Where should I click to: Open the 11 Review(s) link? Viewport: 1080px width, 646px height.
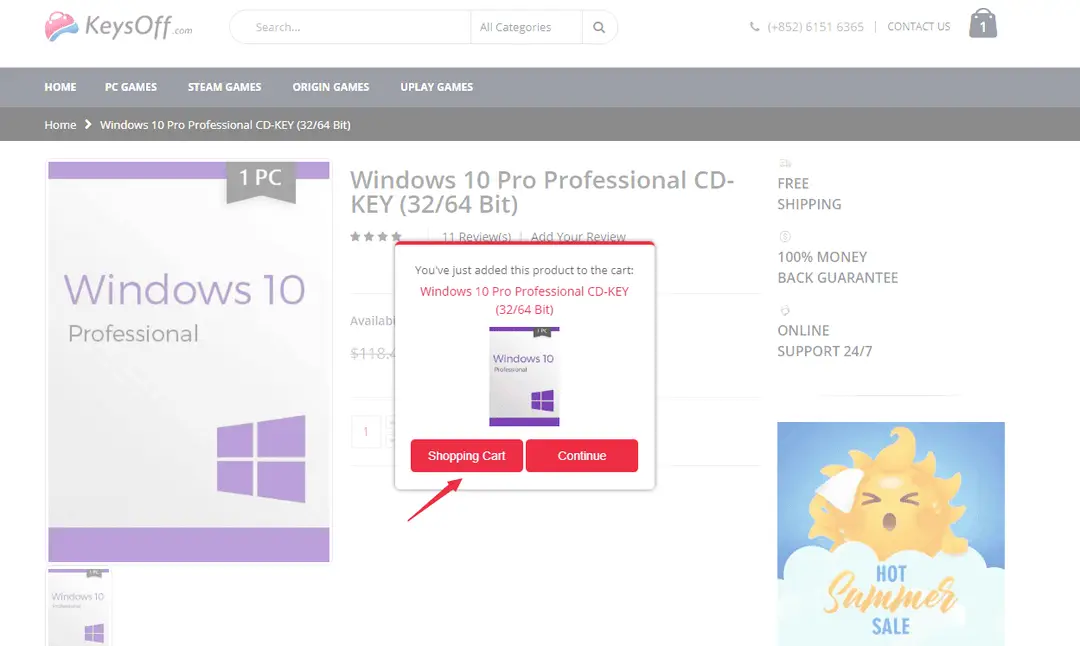click(477, 236)
